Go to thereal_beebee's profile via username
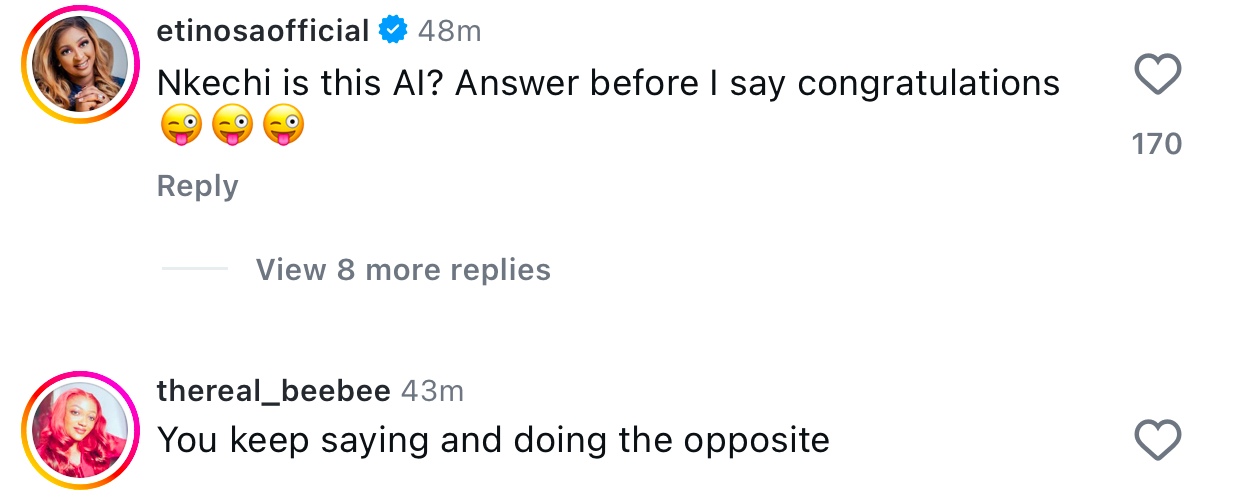This screenshot has height=496, width=1242. 273,391
